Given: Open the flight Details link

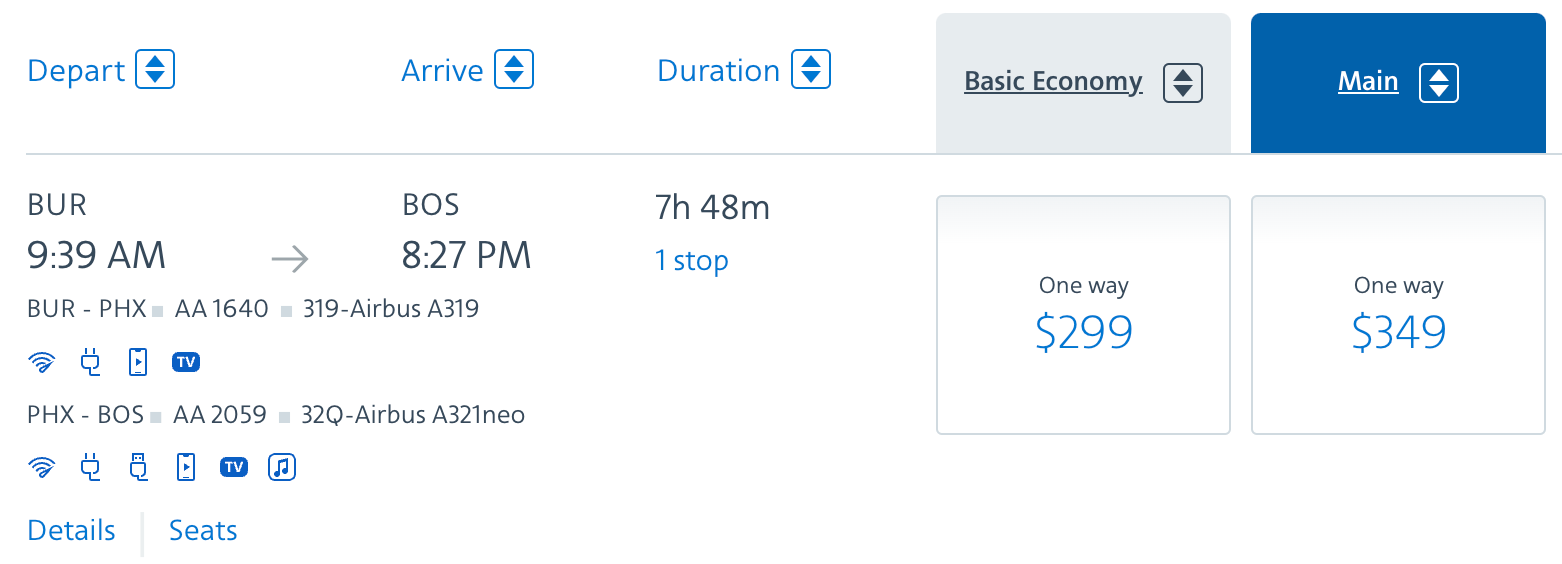Looking at the screenshot, I should [x=72, y=530].
